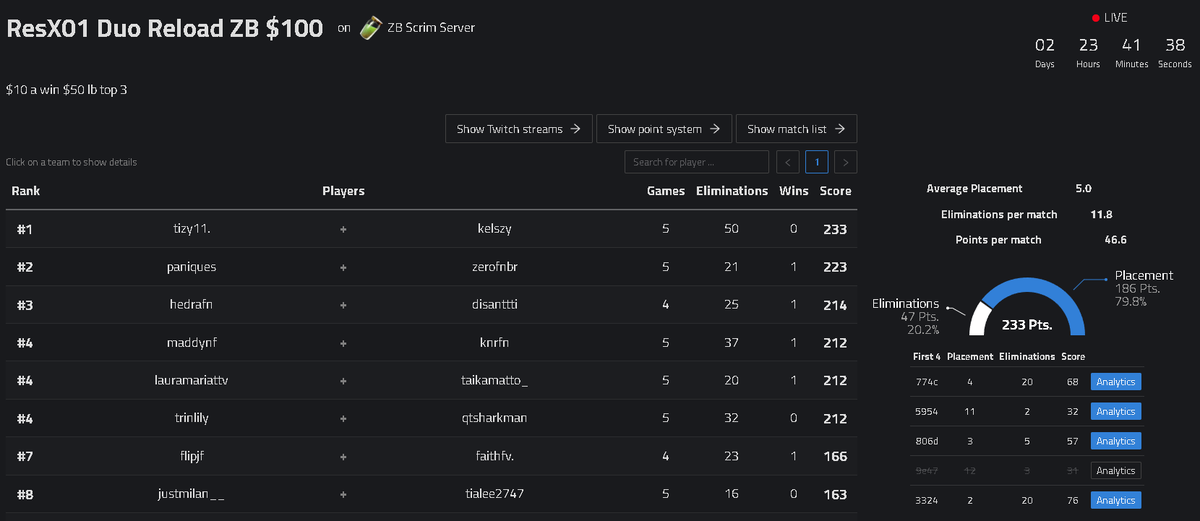Open Analytics for match 774c
Screen dimensions: 1200x521
(x=1116, y=382)
